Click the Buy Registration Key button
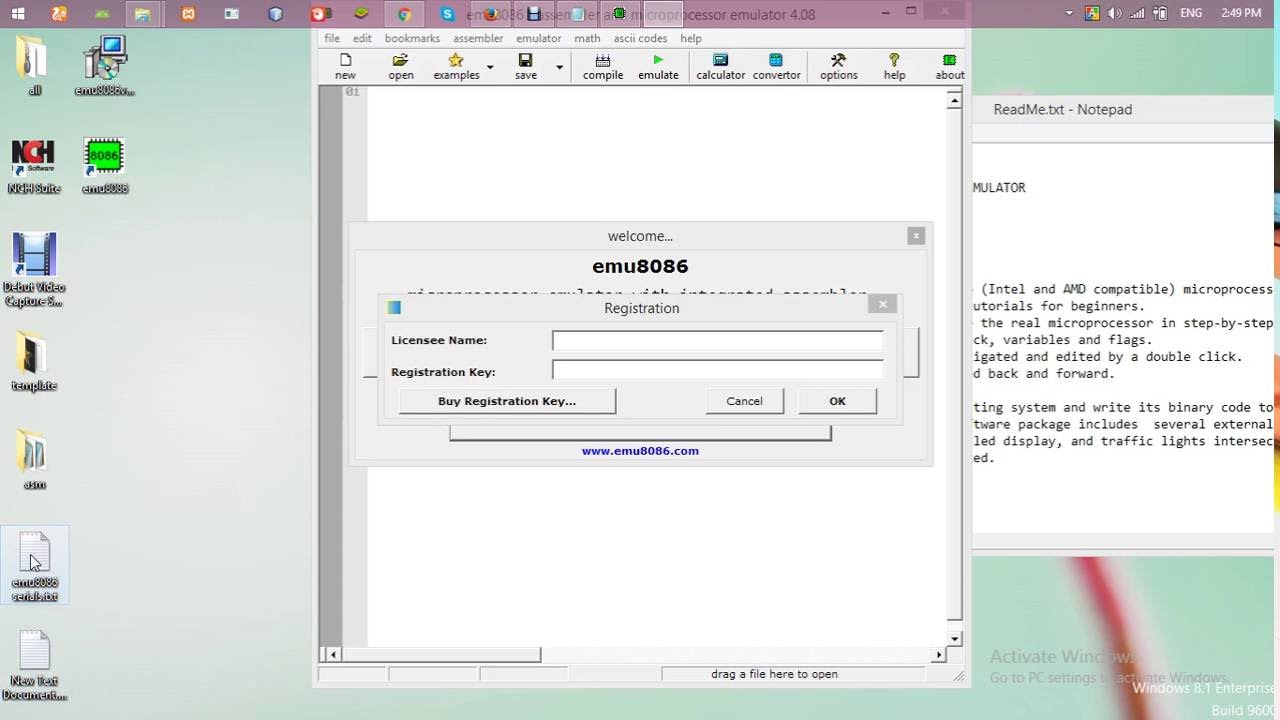Screen dimensions: 1280x720 tap(507, 401)
